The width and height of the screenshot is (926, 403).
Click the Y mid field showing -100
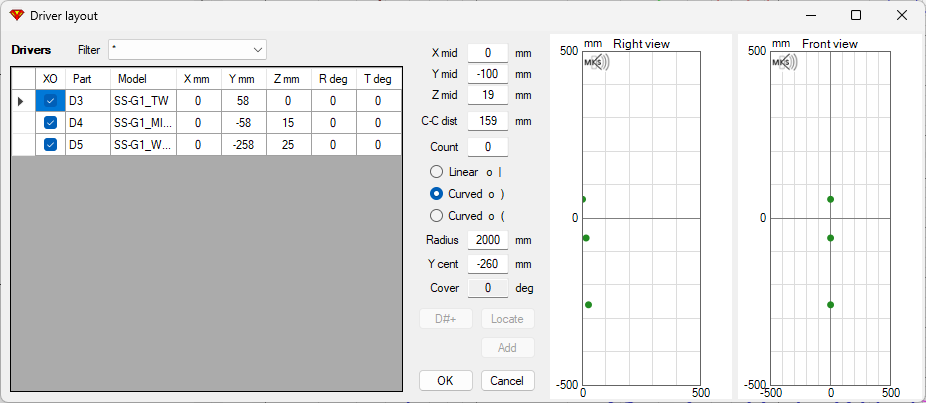488,74
